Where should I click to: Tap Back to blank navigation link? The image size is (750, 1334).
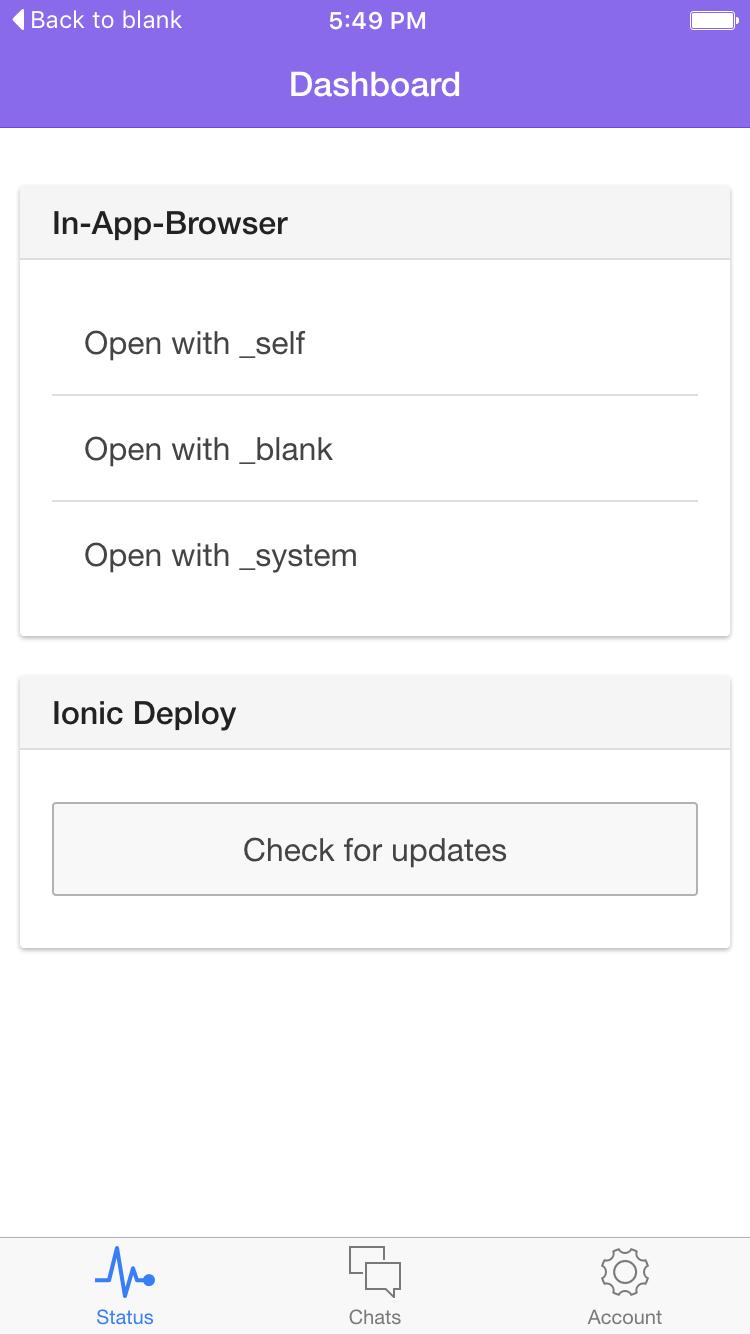(x=105, y=19)
